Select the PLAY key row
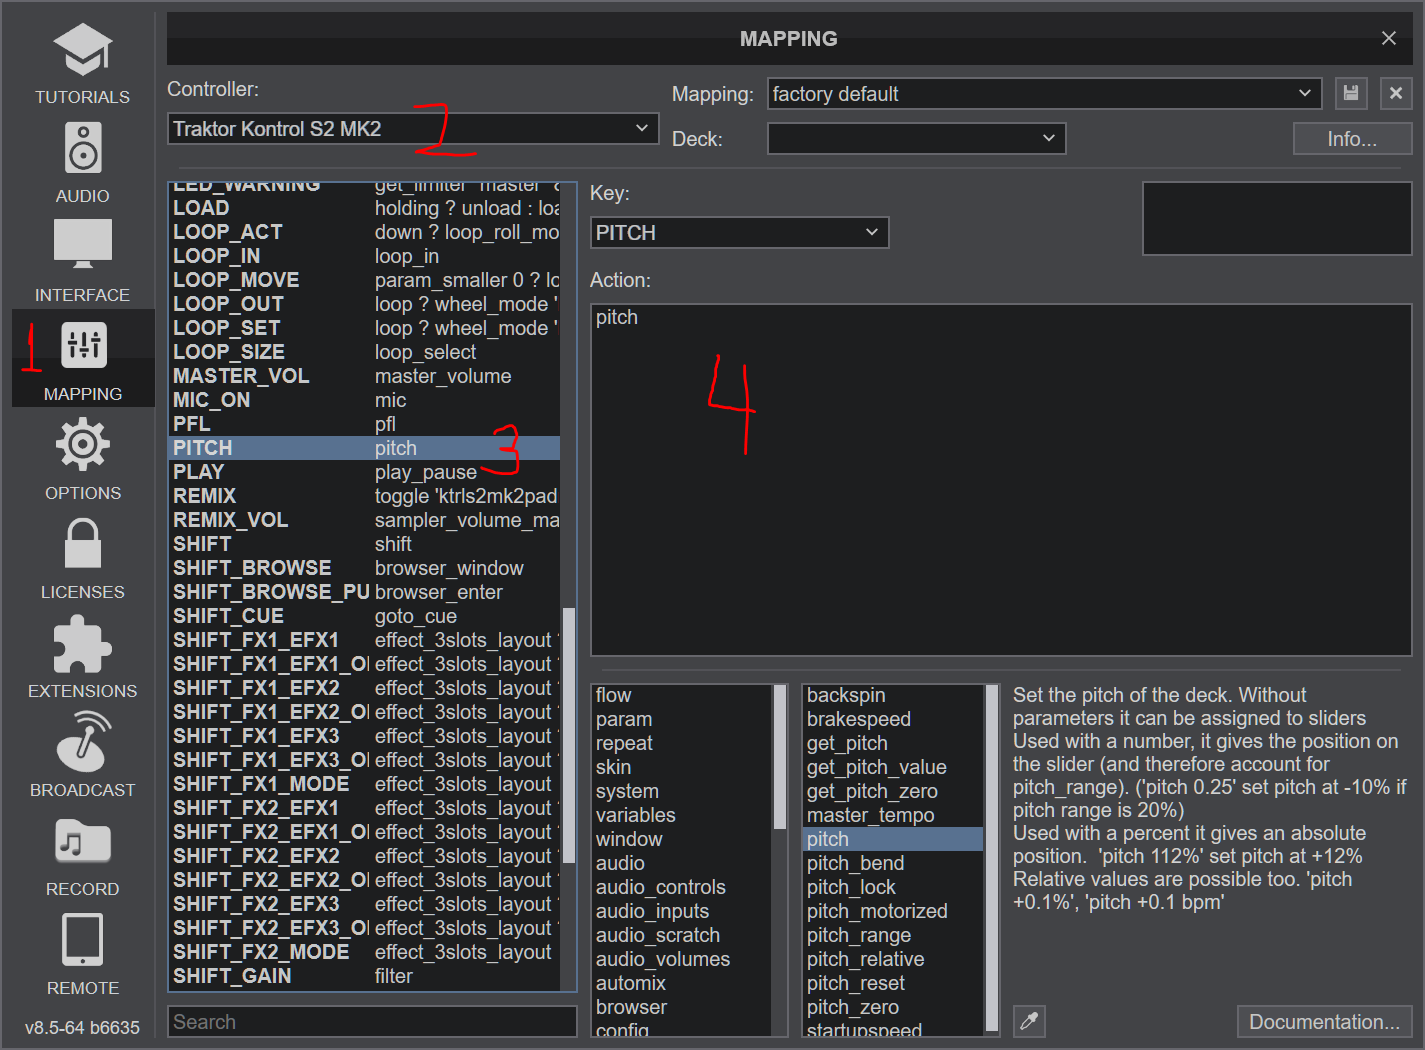 (365, 472)
